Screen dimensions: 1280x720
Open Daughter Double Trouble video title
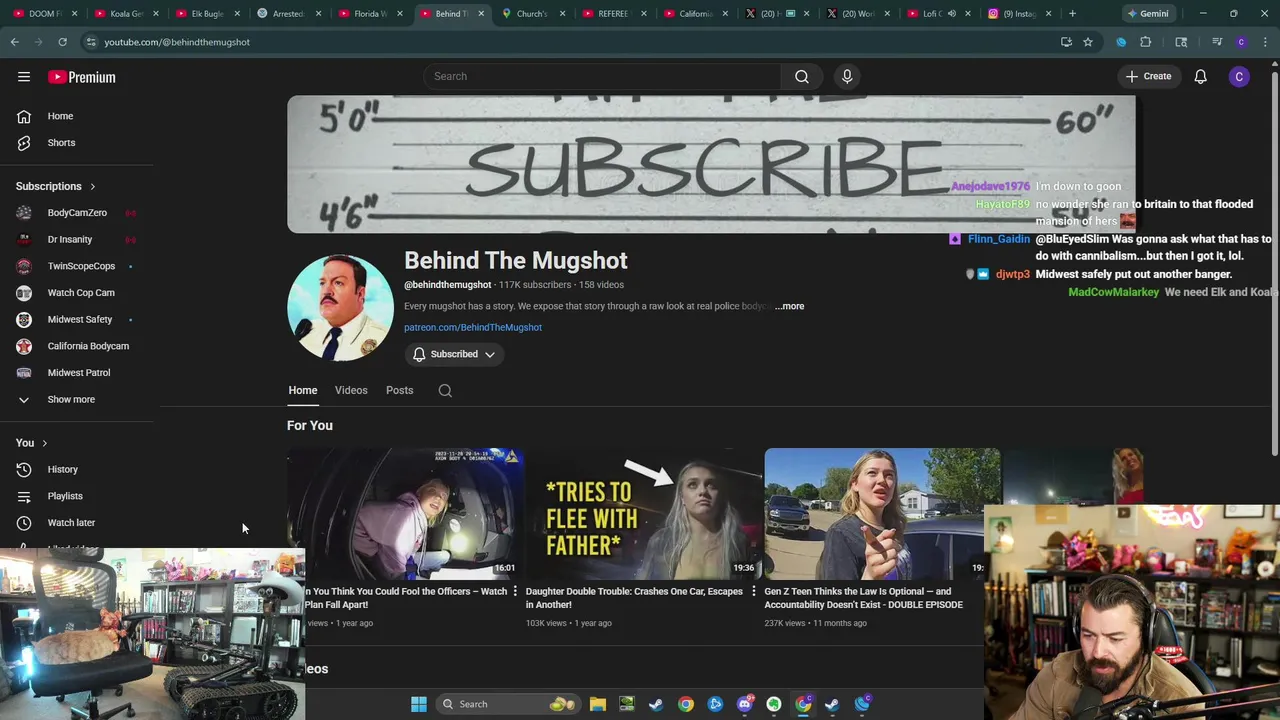pos(634,598)
